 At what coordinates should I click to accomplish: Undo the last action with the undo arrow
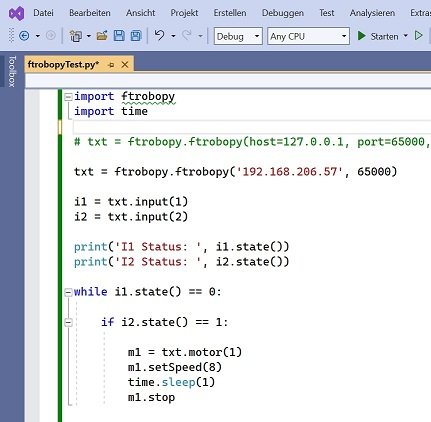tap(160, 35)
